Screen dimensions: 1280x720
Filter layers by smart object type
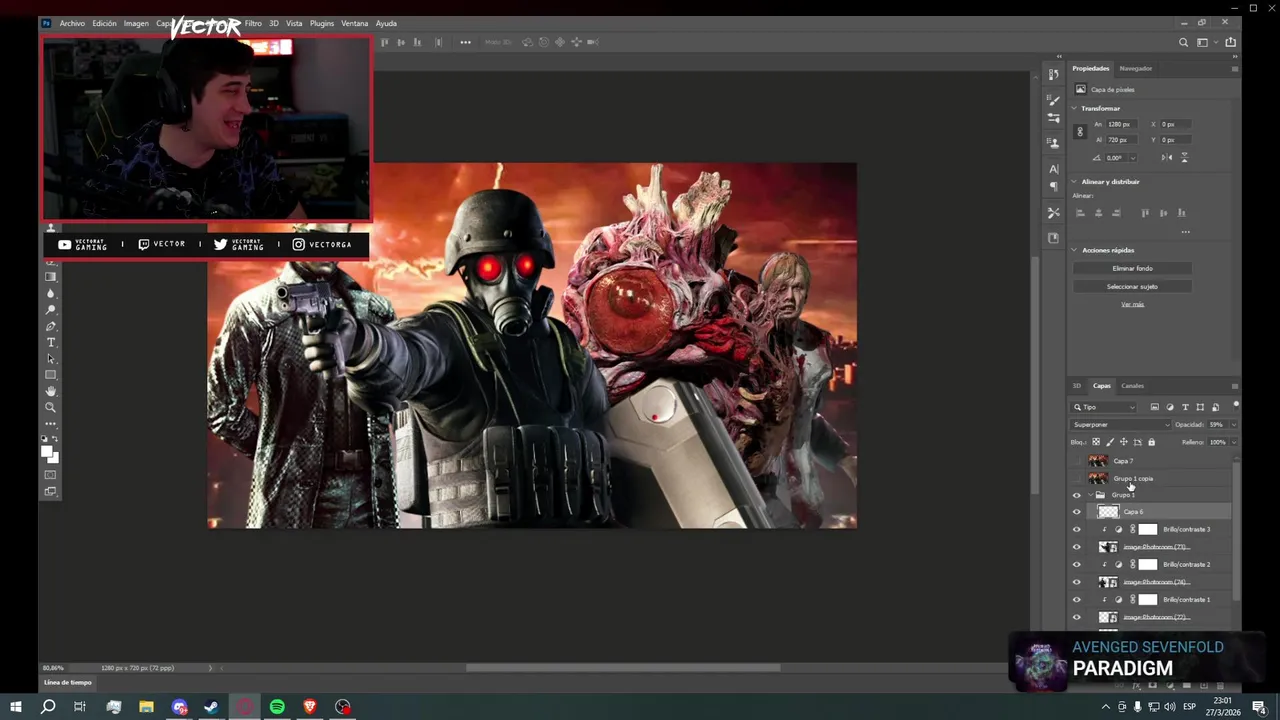pyautogui.click(x=1215, y=407)
